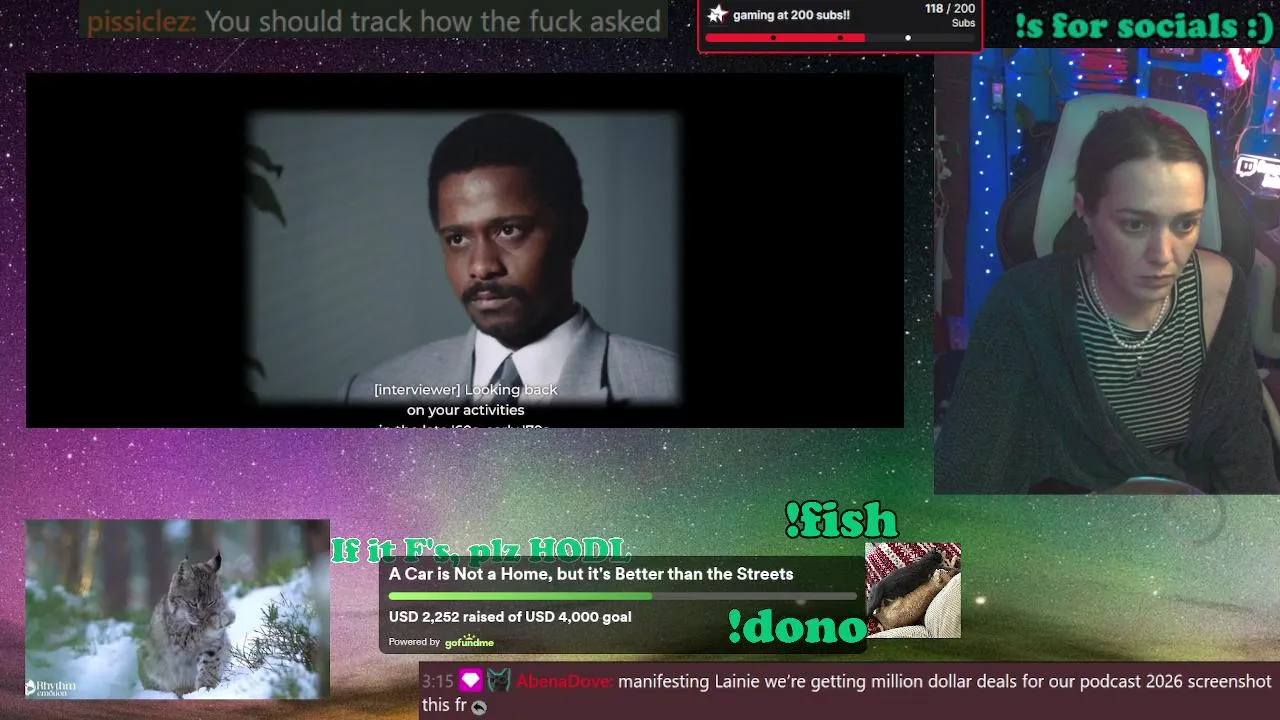Open the lynx in snow video thumbnail
The width and height of the screenshot is (1280, 720).
tap(177, 609)
